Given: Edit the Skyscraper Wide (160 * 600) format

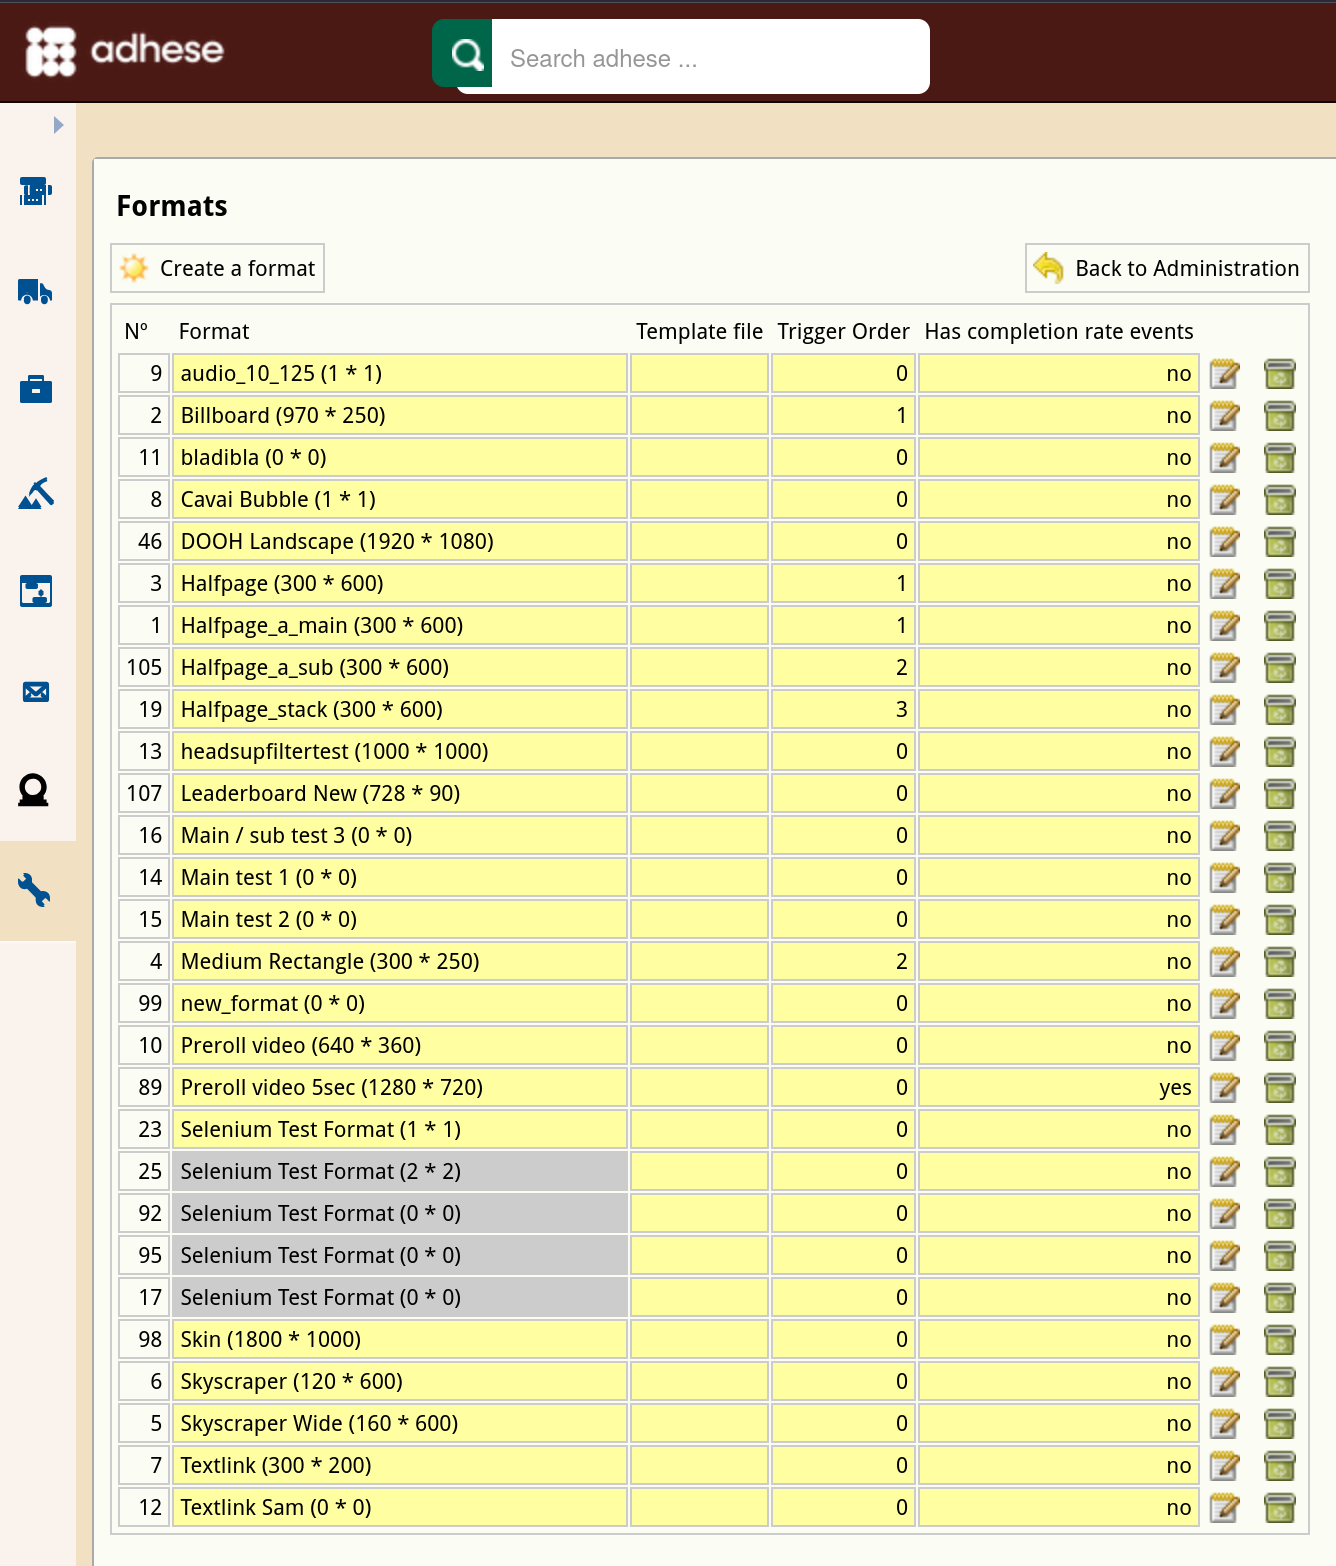Looking at the screenshot, I should click(1224, 1424).
